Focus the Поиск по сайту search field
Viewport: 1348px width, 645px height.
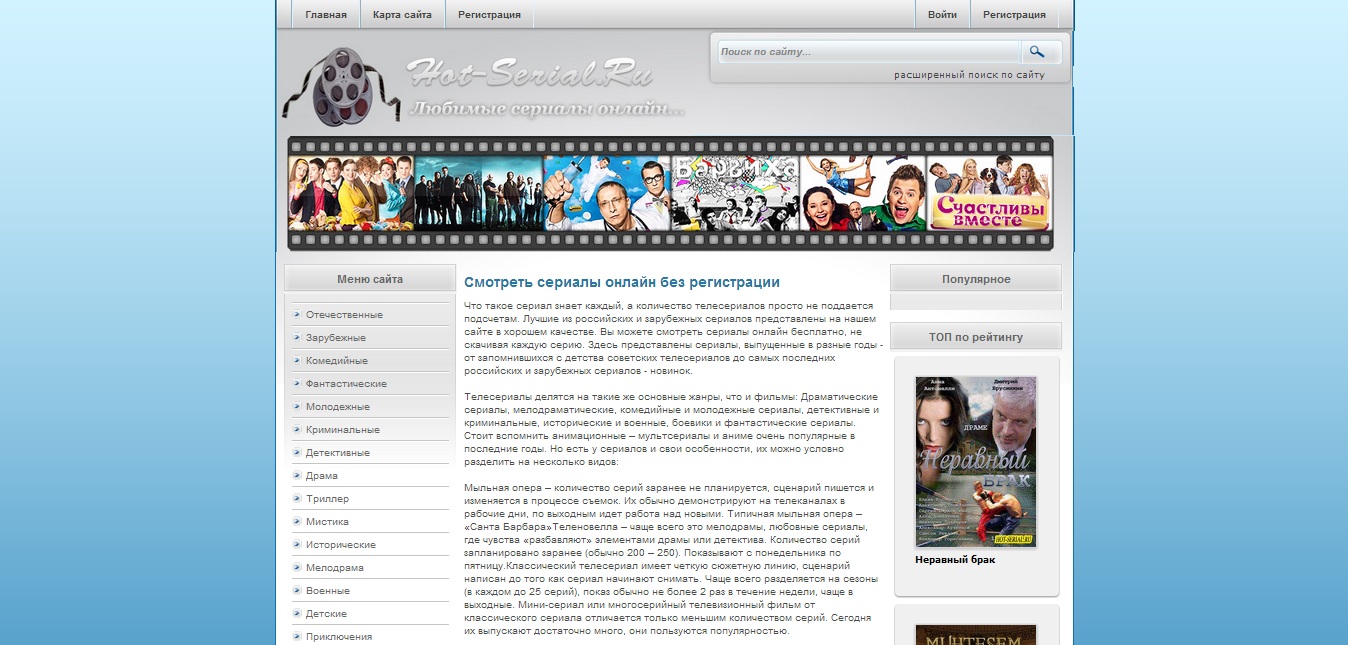[x=868, y=52]
